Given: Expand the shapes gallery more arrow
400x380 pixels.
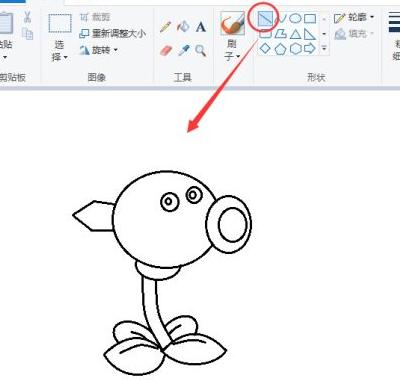Looking at the screenshot, I should (324, 49).
